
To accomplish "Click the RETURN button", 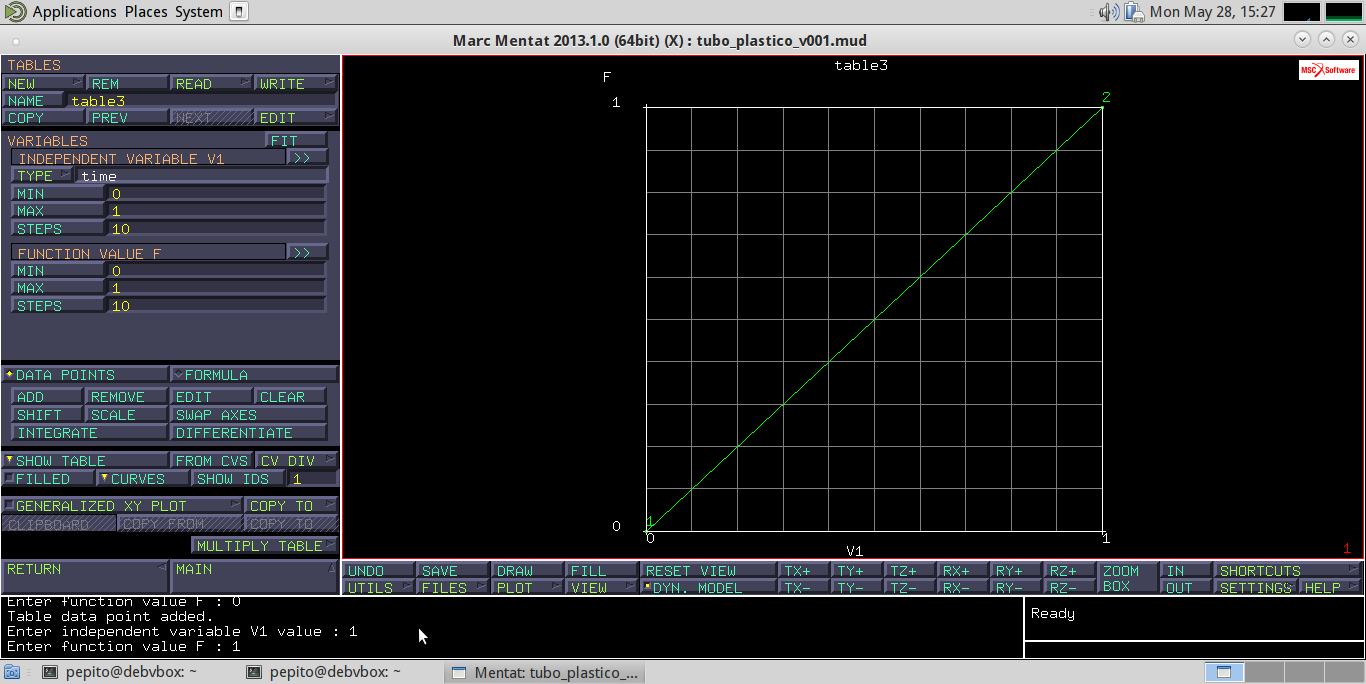I will [x=85, y=577].
